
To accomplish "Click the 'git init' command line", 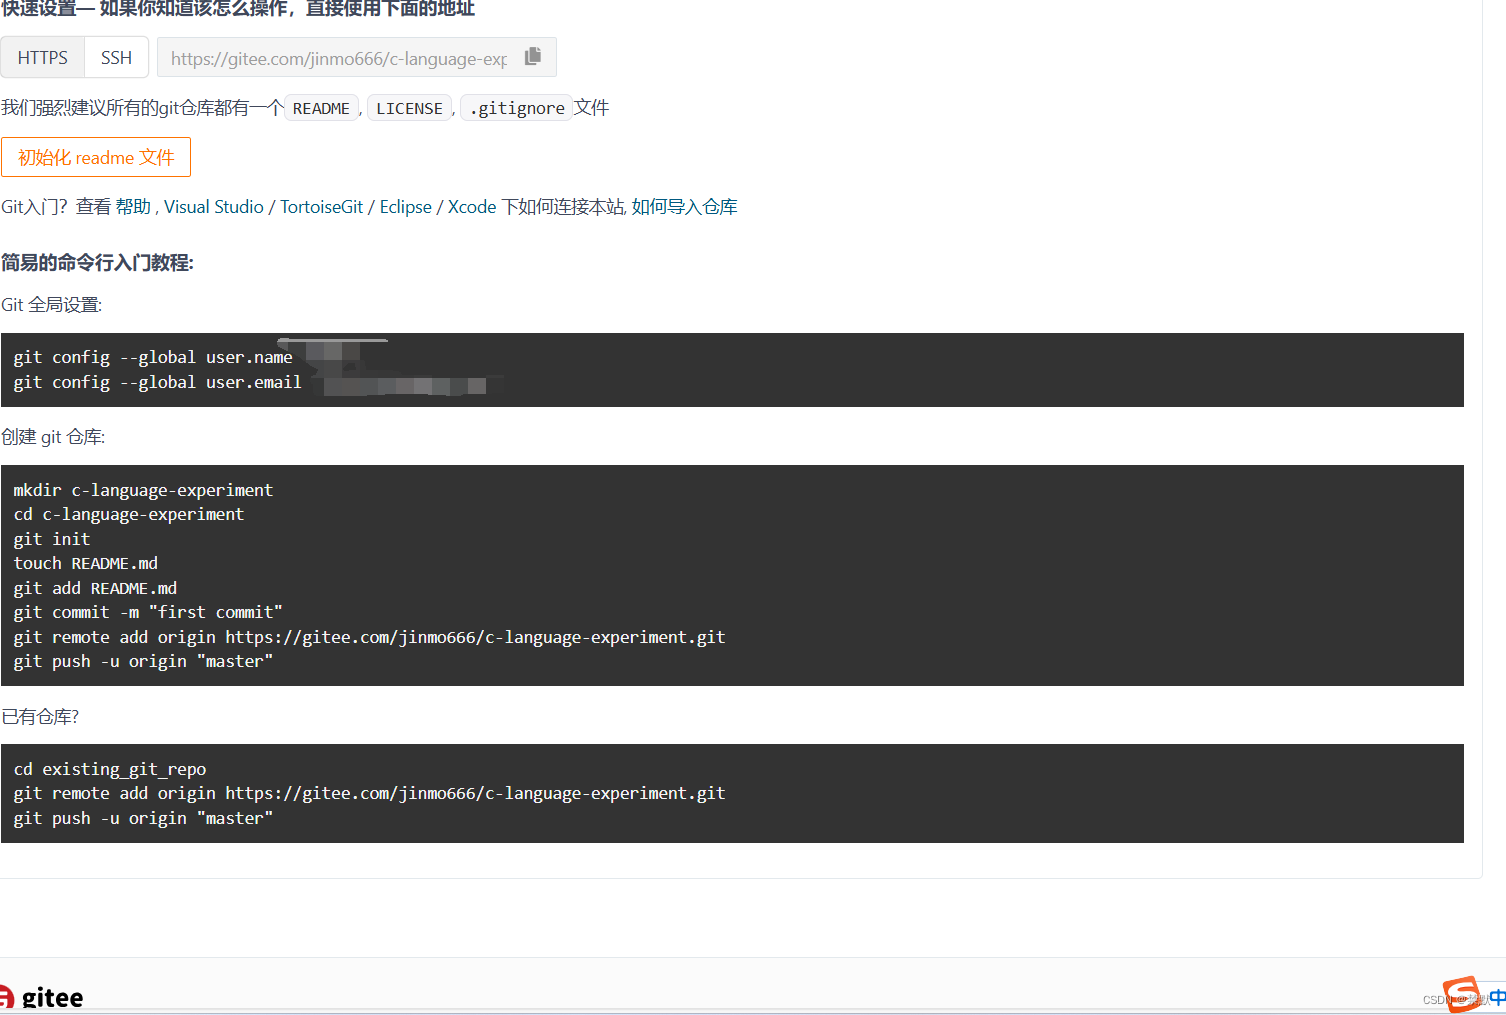I will [52, 539].
